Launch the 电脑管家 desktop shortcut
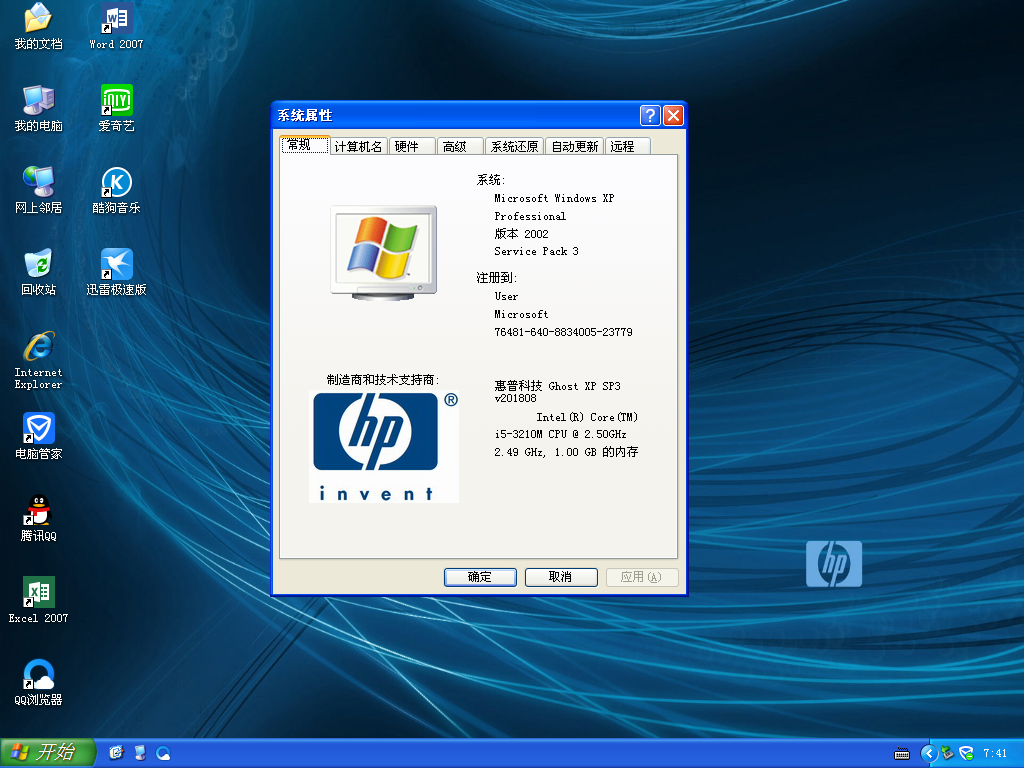The height and width of the screenshot is (768, 1024). (39, 436)
